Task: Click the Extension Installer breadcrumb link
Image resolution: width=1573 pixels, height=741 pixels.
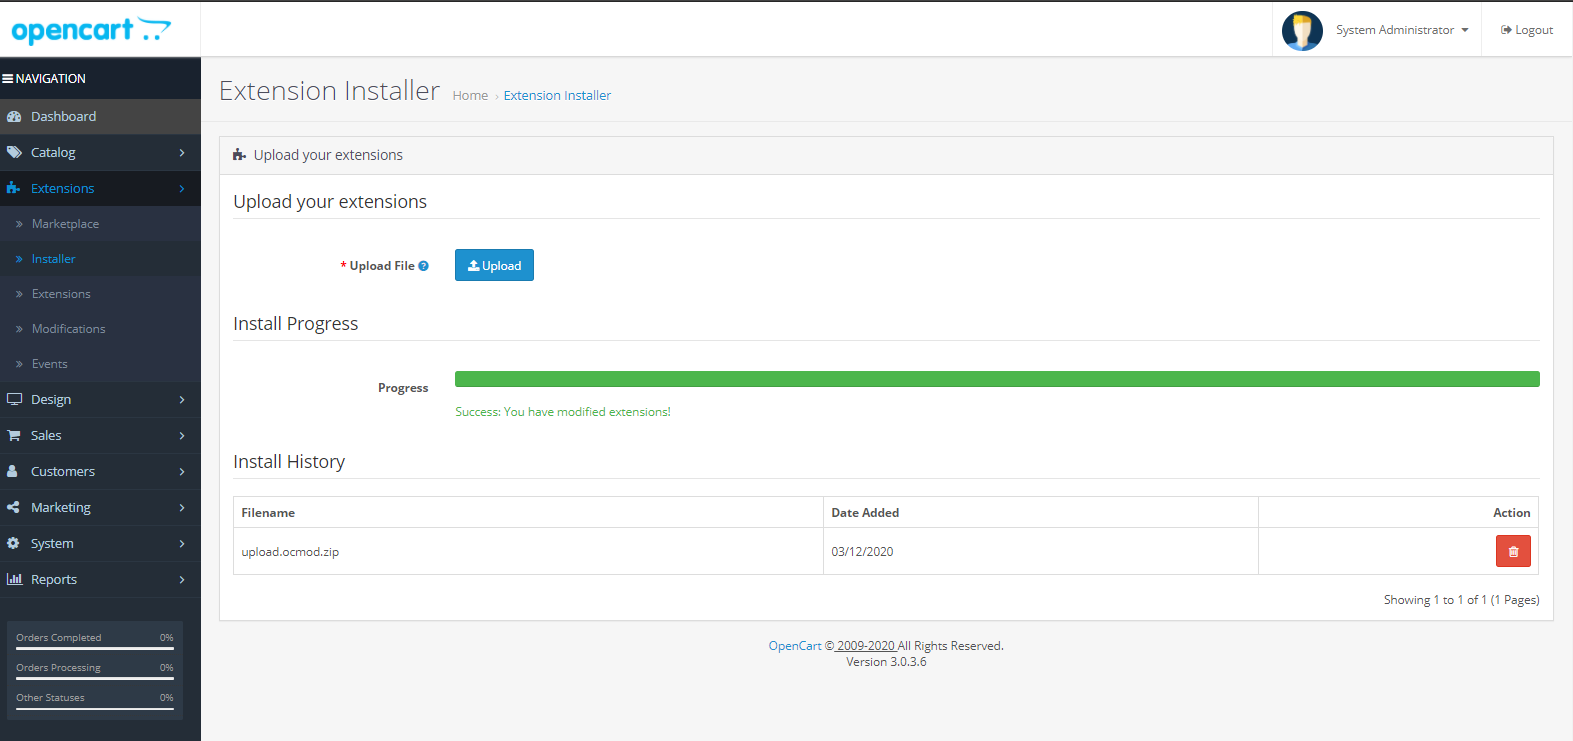Action: coord(557,95)
